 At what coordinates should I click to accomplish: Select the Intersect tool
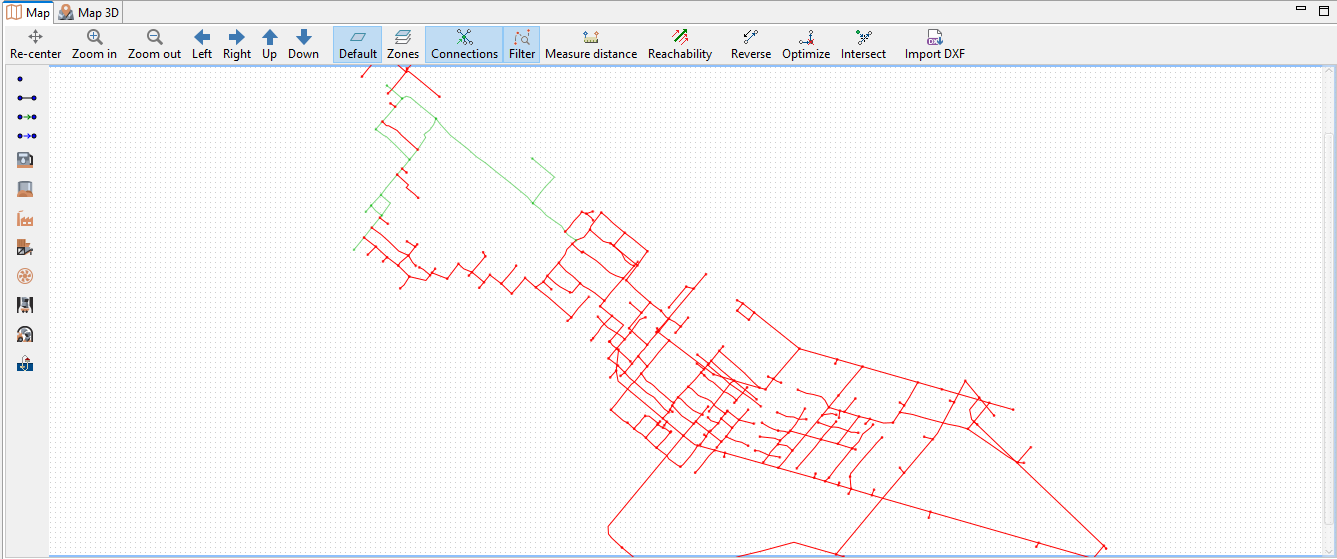(x=863, y=45)
